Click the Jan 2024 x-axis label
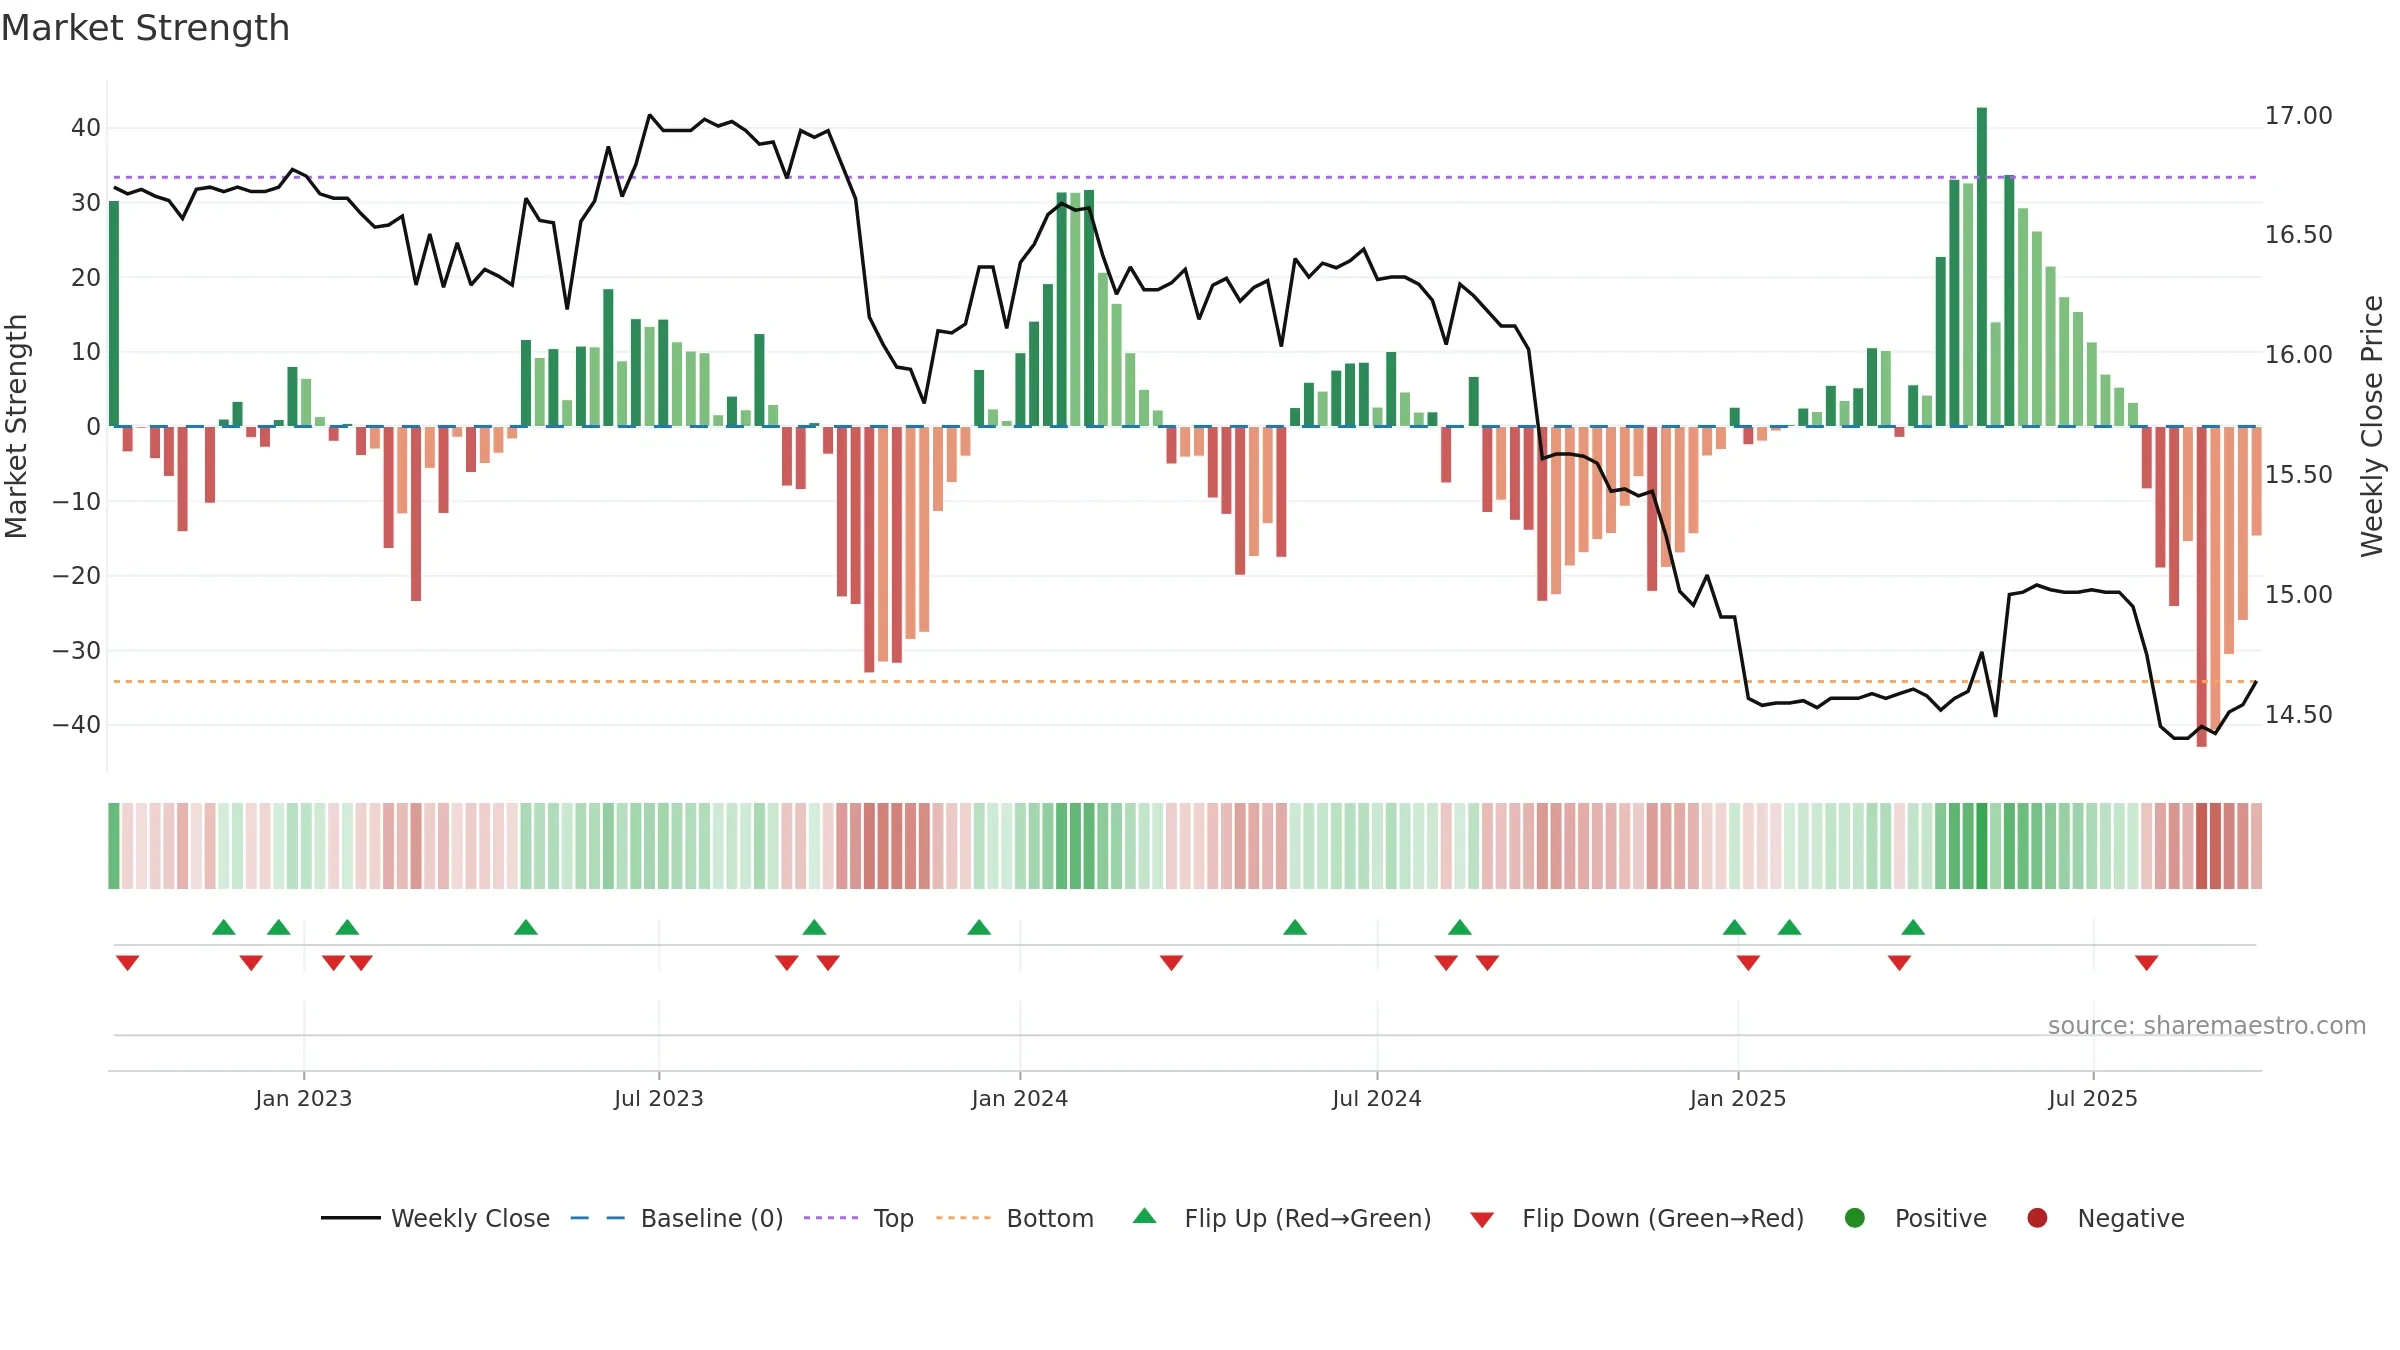2400x1350 pixels. click(1020, 1099)
